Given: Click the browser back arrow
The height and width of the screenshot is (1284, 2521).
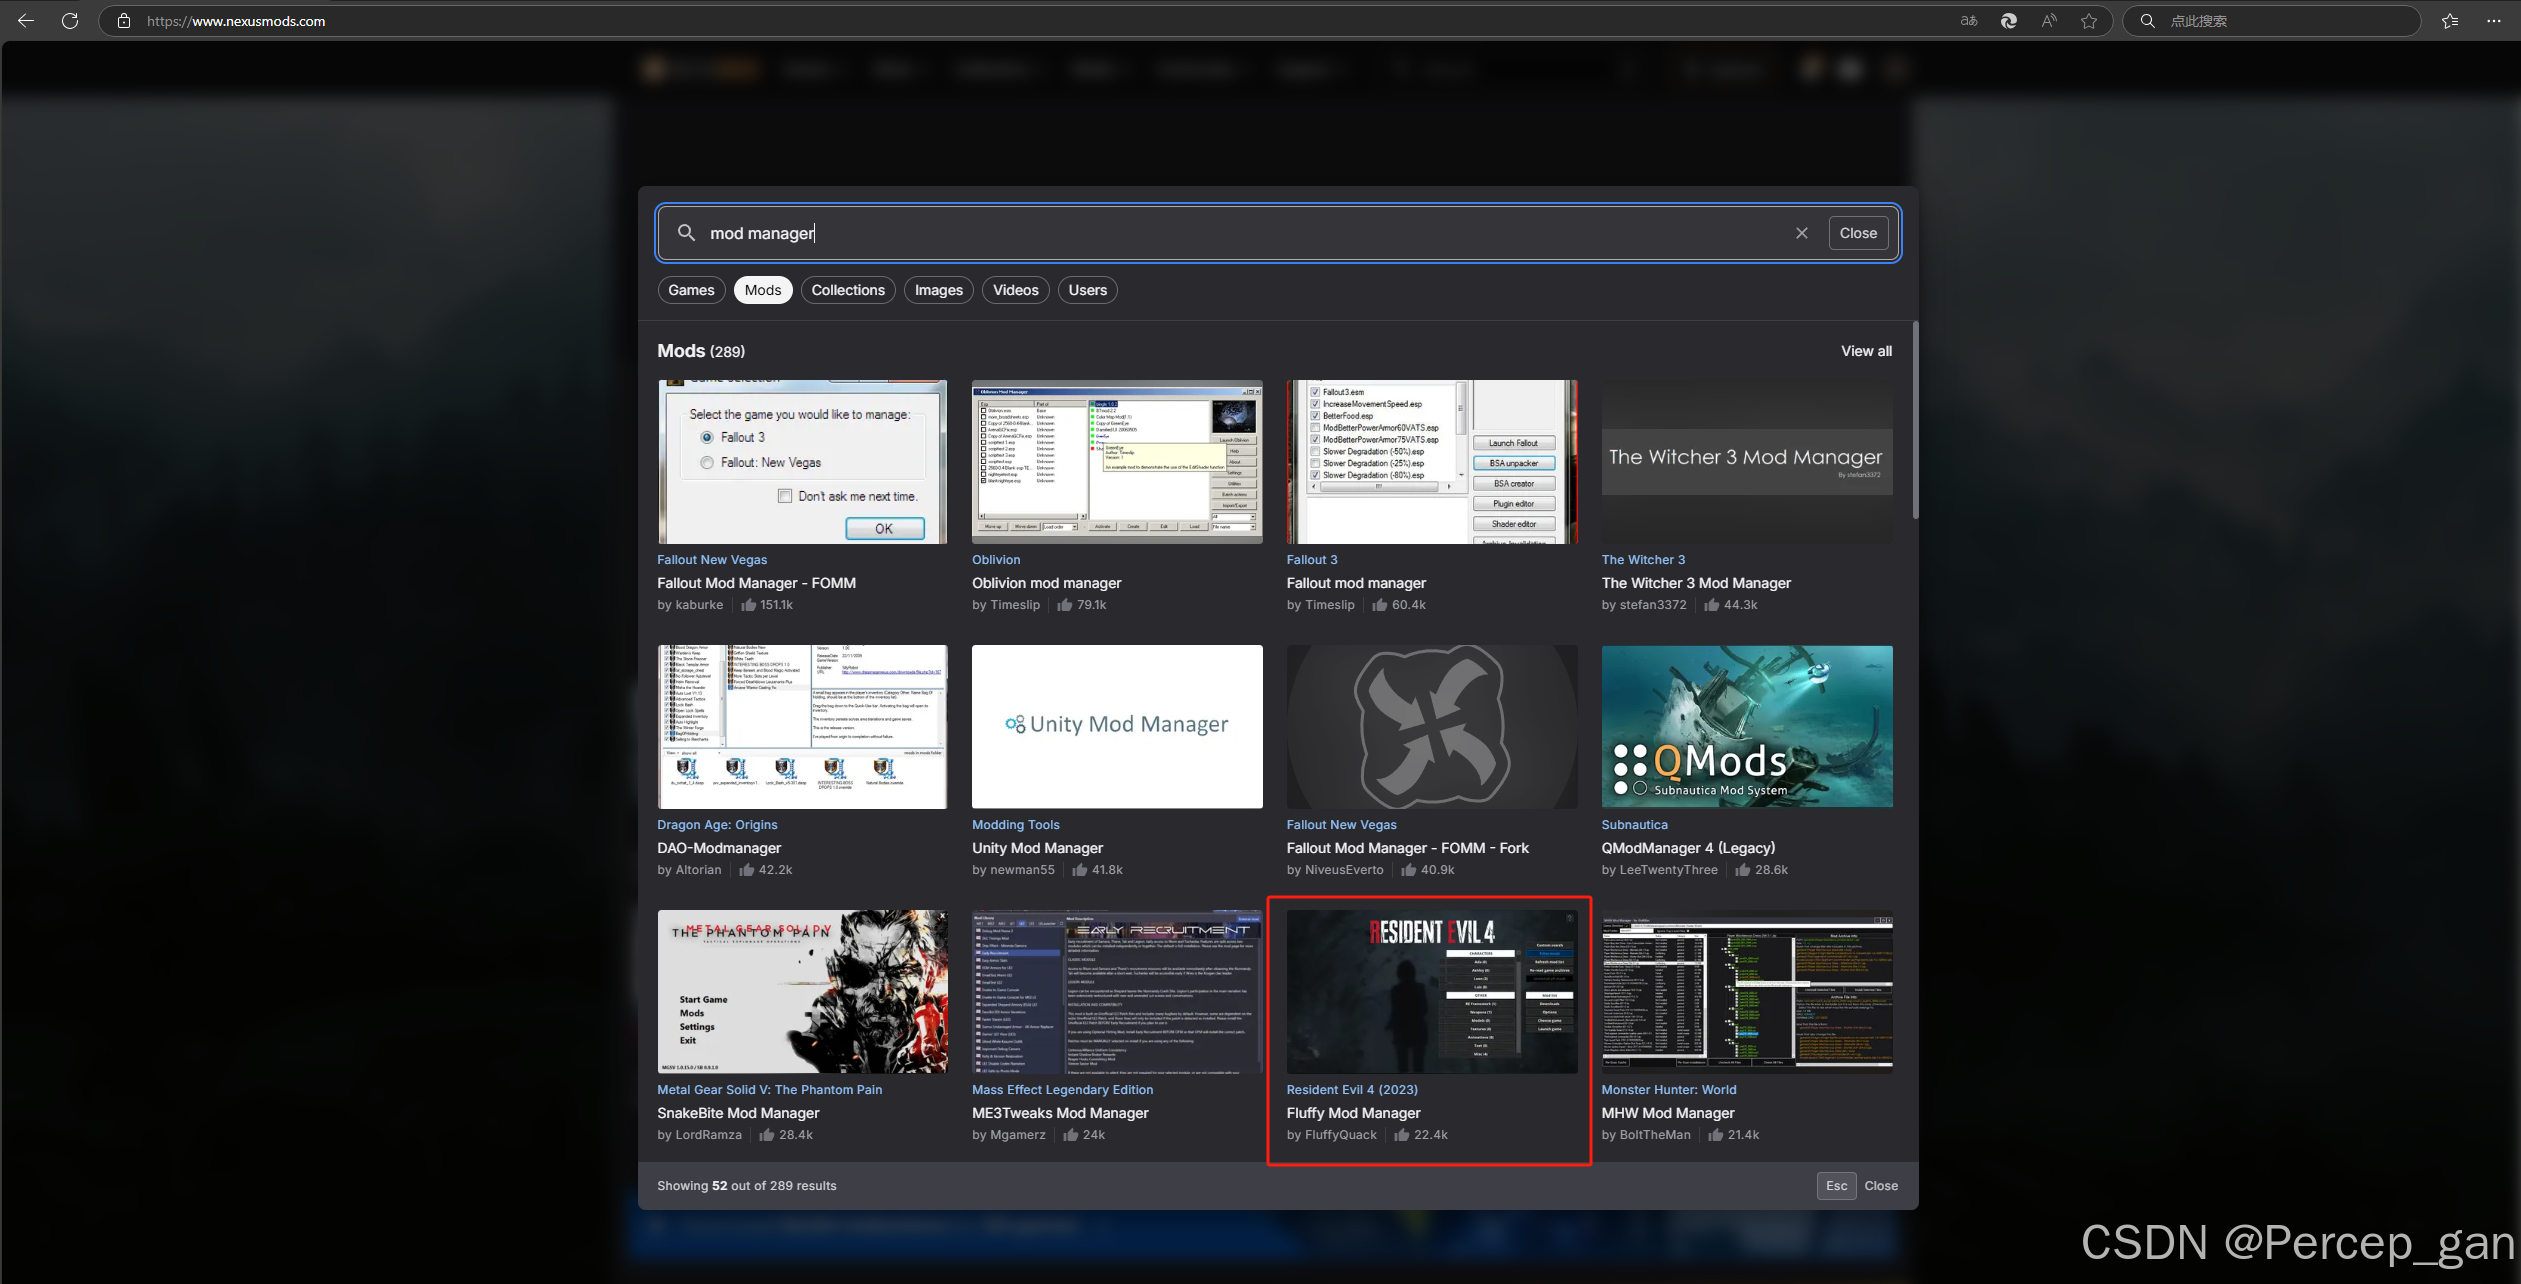Looking at the screenshot, I should point(26,21).
